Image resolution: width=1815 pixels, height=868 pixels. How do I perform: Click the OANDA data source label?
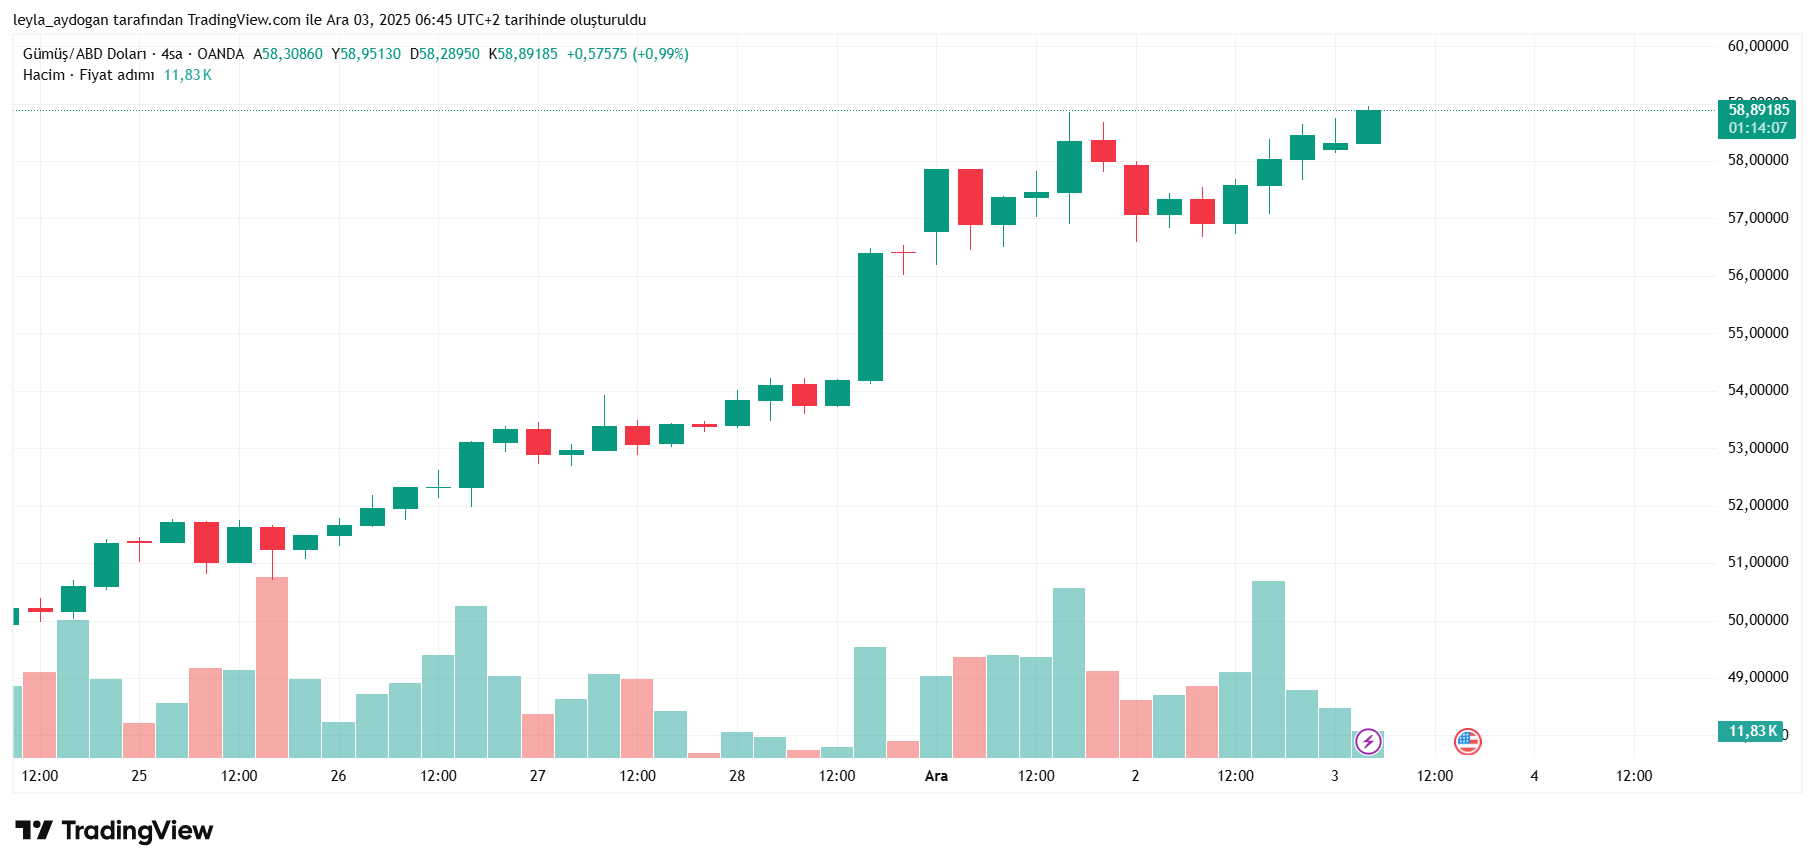(x=220, y=54)
